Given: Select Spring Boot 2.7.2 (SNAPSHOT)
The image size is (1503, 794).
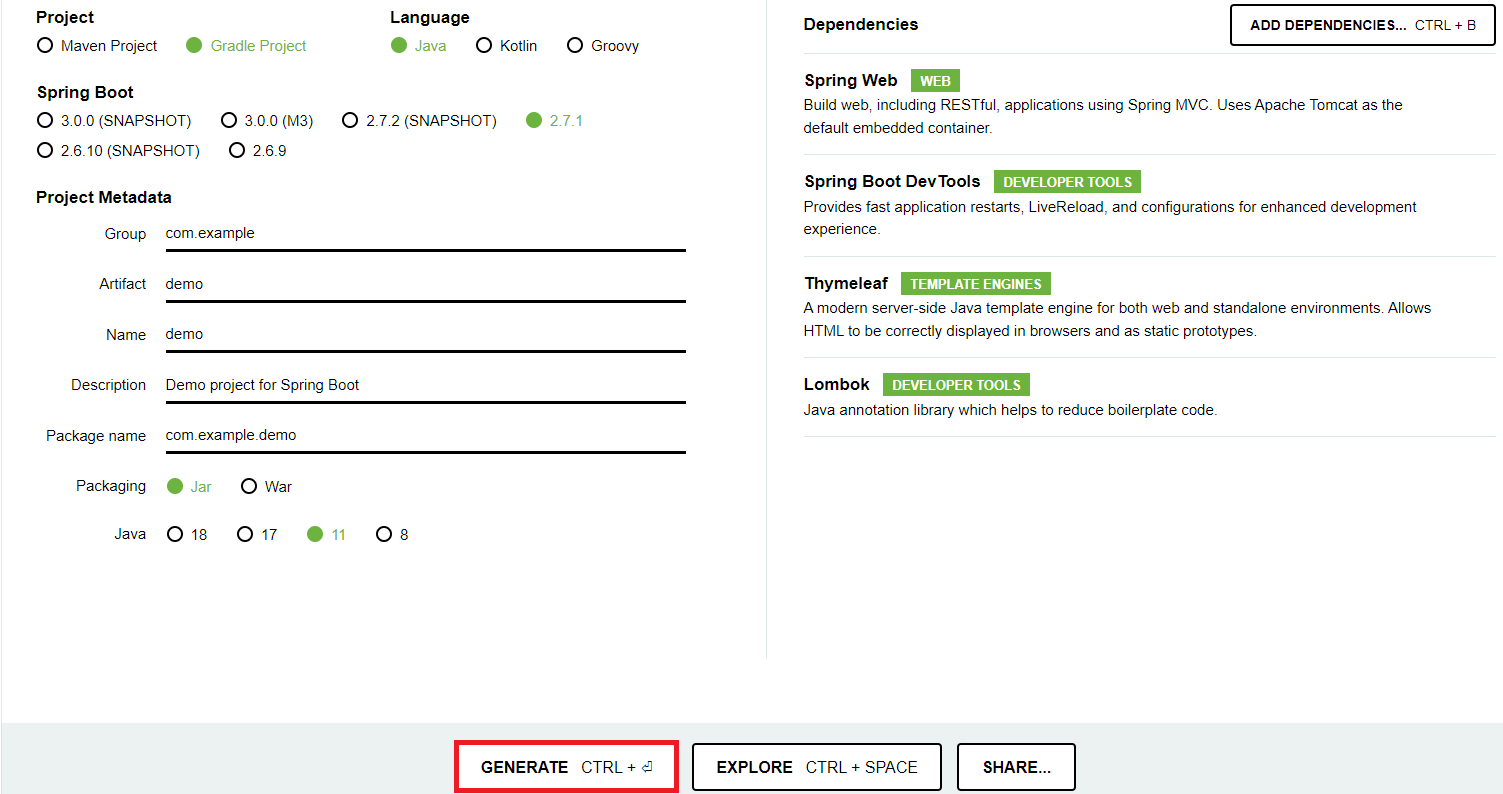Looking at the screenshot, I should tap(350, 121).
